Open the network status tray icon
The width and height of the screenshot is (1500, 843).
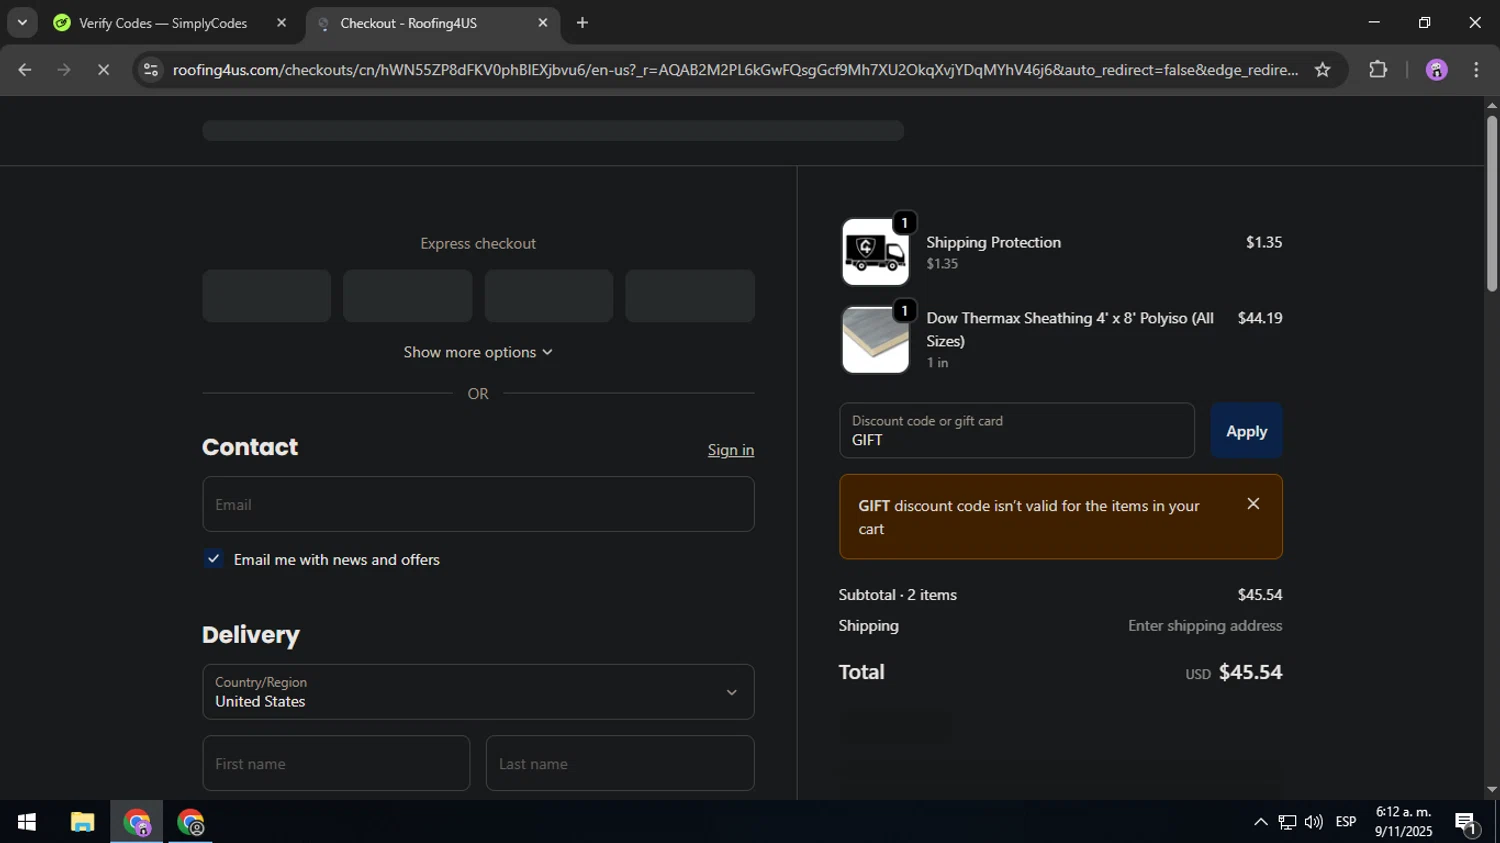click(x=1288, y=822)
